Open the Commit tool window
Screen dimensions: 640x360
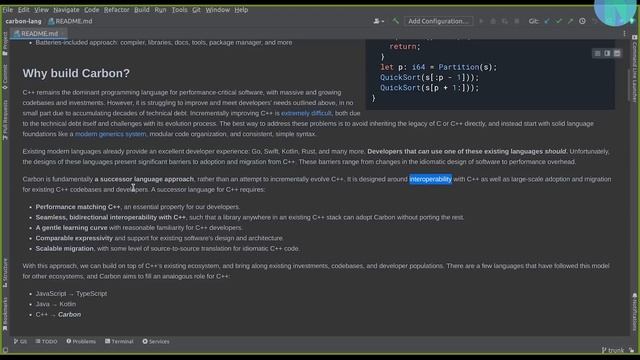[x=5, y=77]
